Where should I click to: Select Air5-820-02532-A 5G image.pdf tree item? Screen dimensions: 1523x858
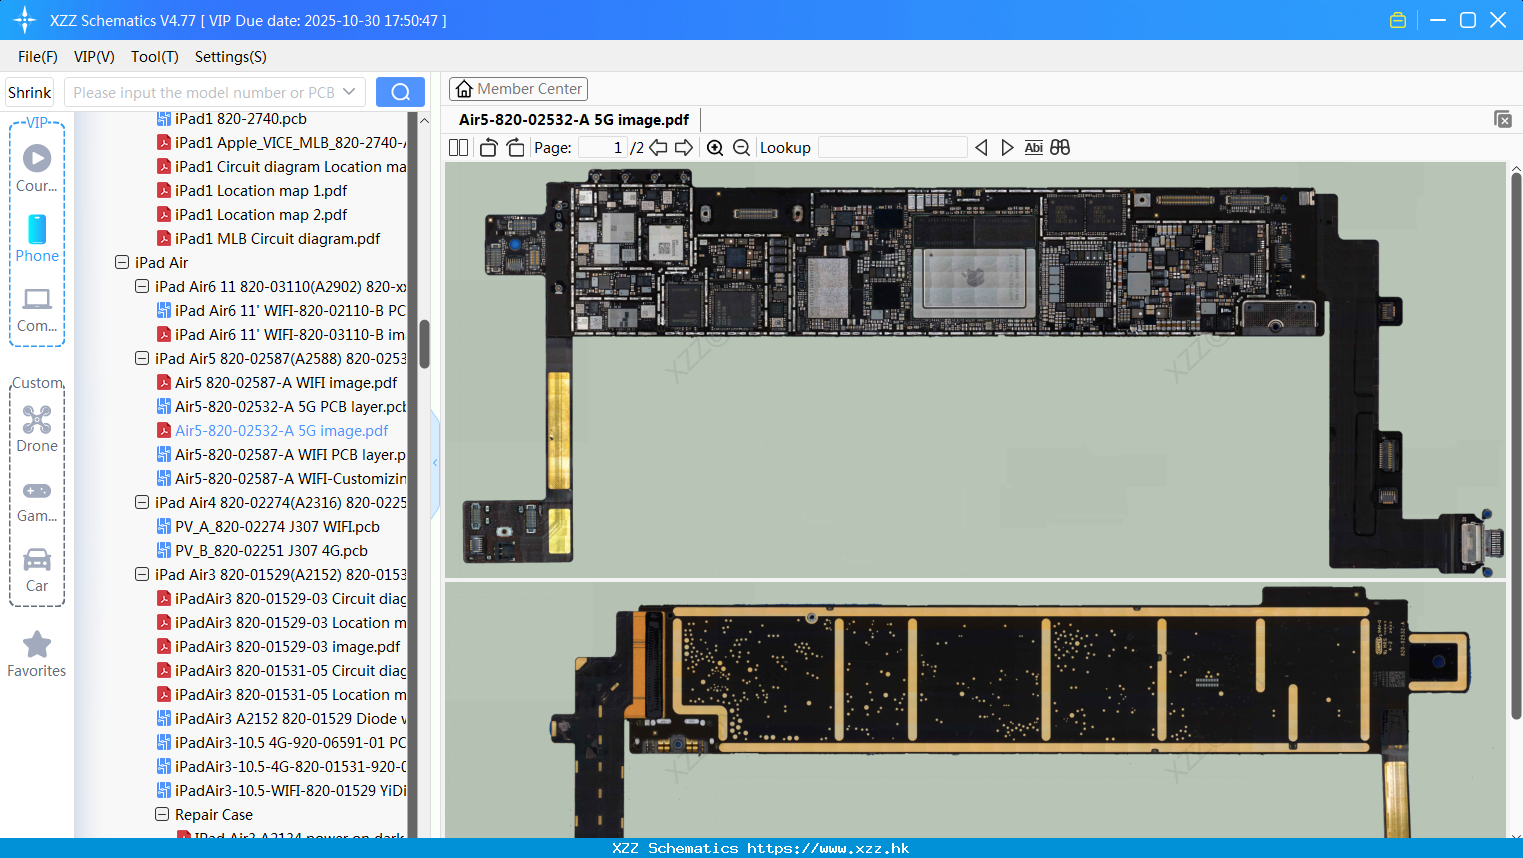coord(282,430)
